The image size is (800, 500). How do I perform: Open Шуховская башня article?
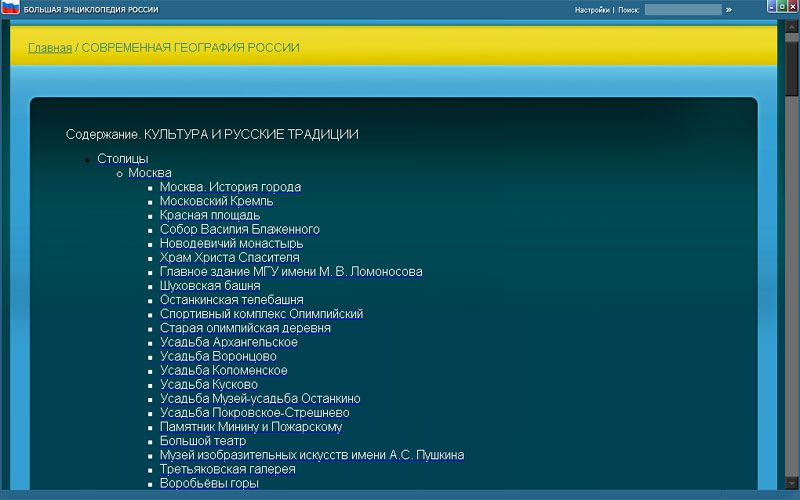(210, 286)
